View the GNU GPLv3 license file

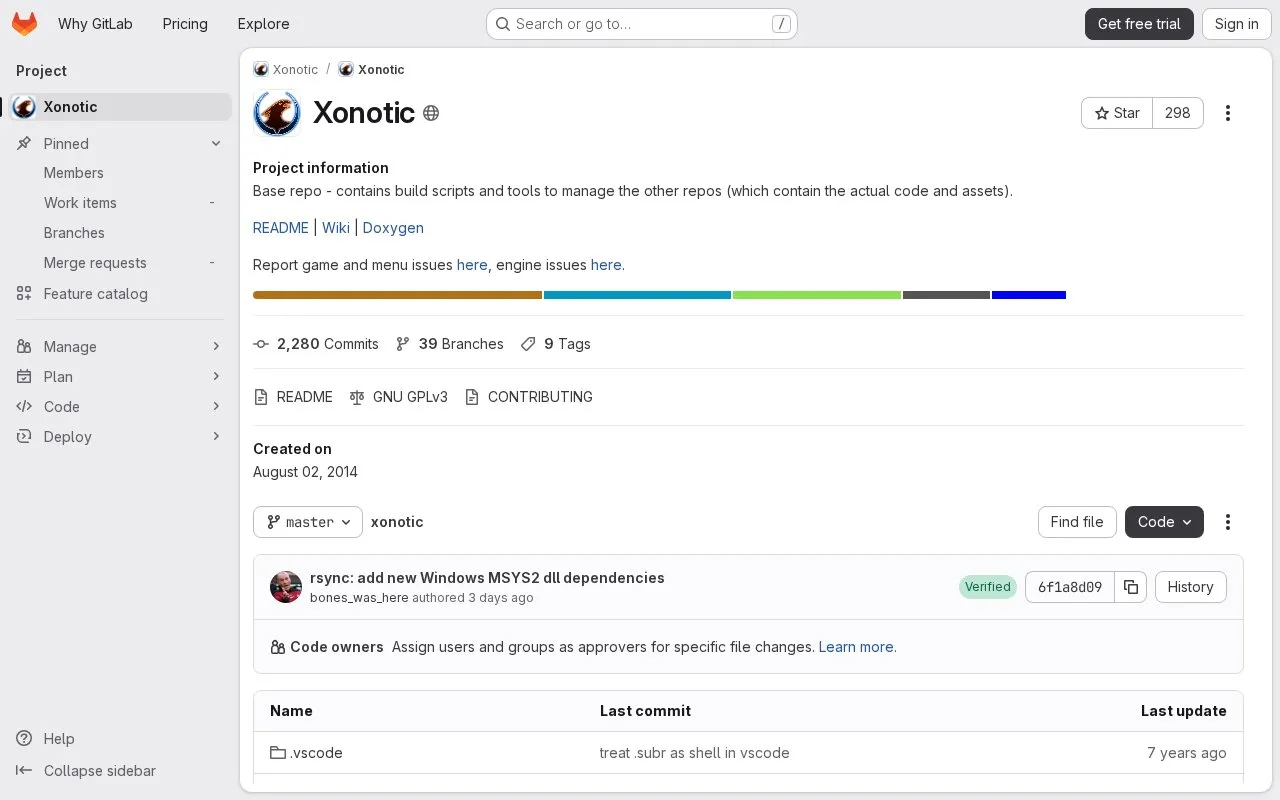(399, 397)
